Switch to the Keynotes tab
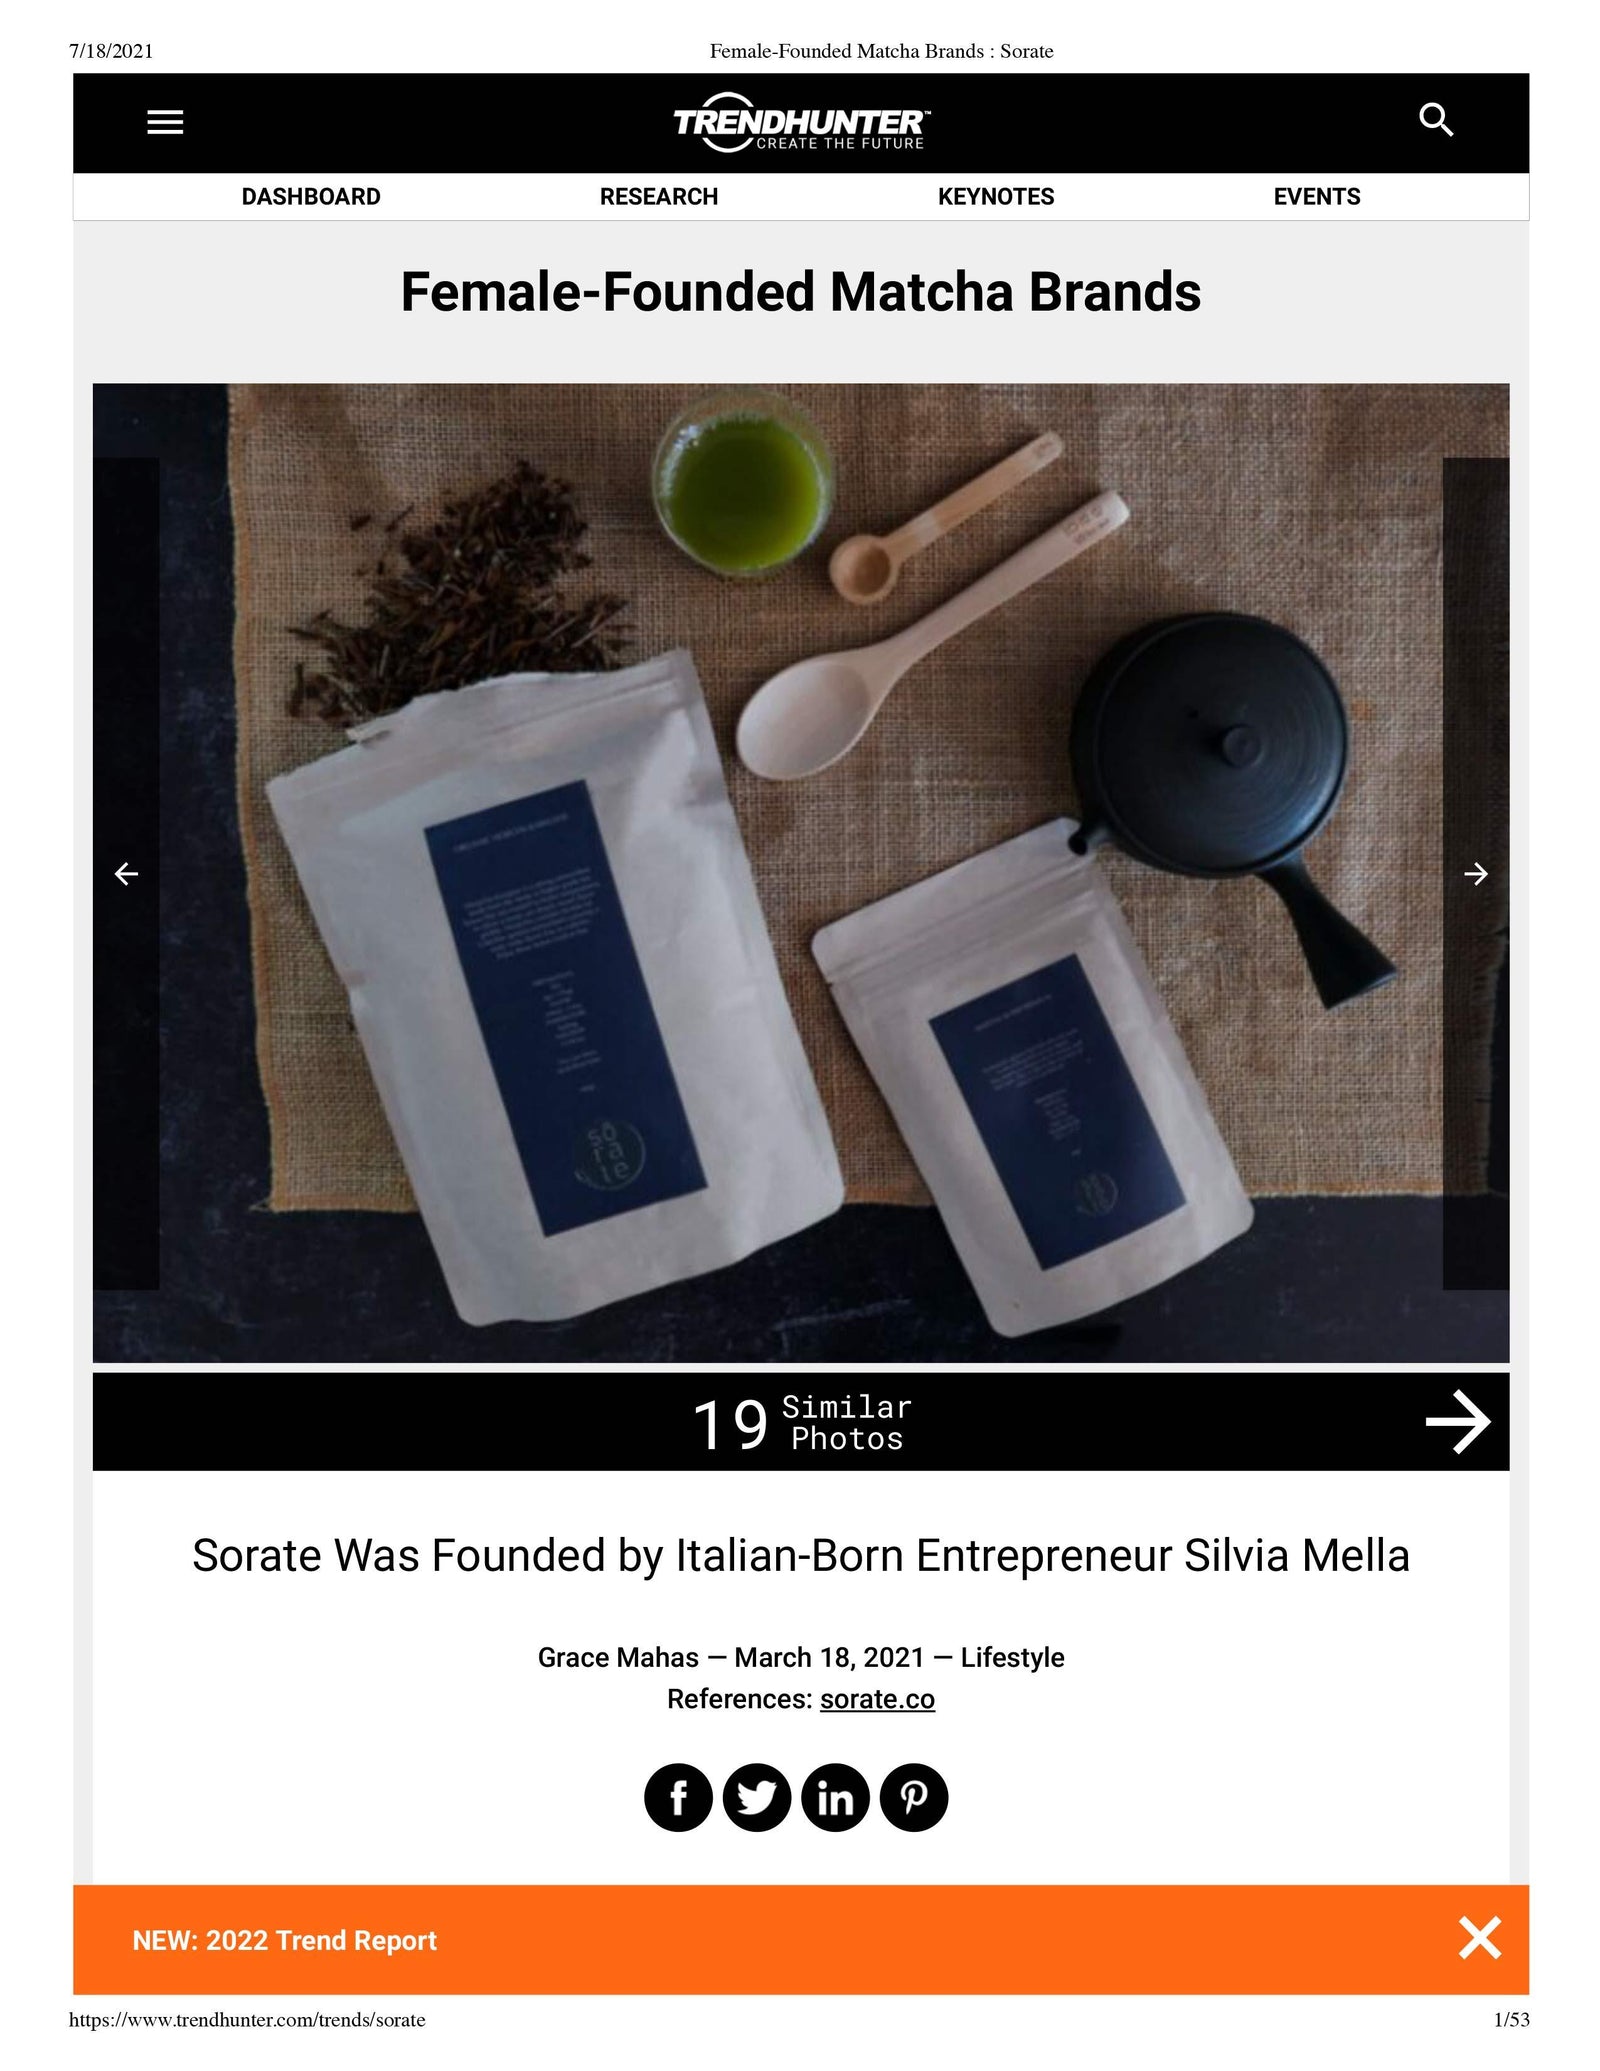Viewport: 1600px width, 2071px height. (x=996, y=197)
